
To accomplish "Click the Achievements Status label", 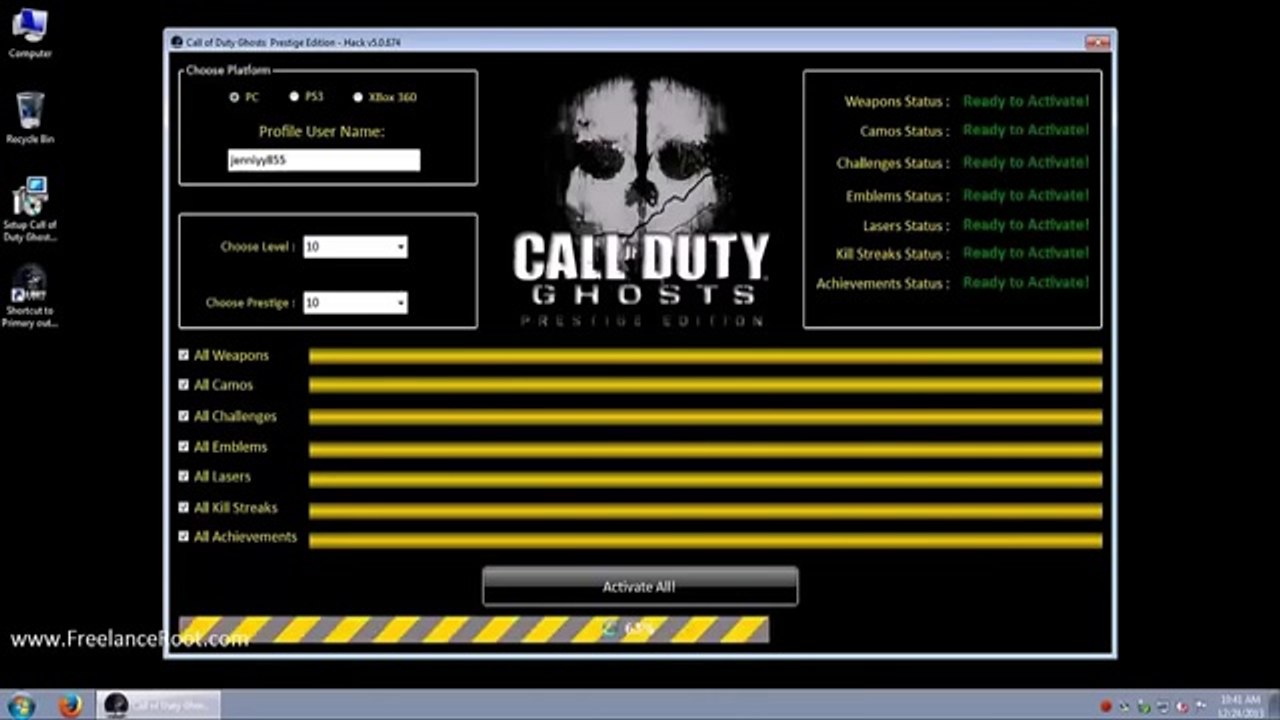I will tap(883, 284).
